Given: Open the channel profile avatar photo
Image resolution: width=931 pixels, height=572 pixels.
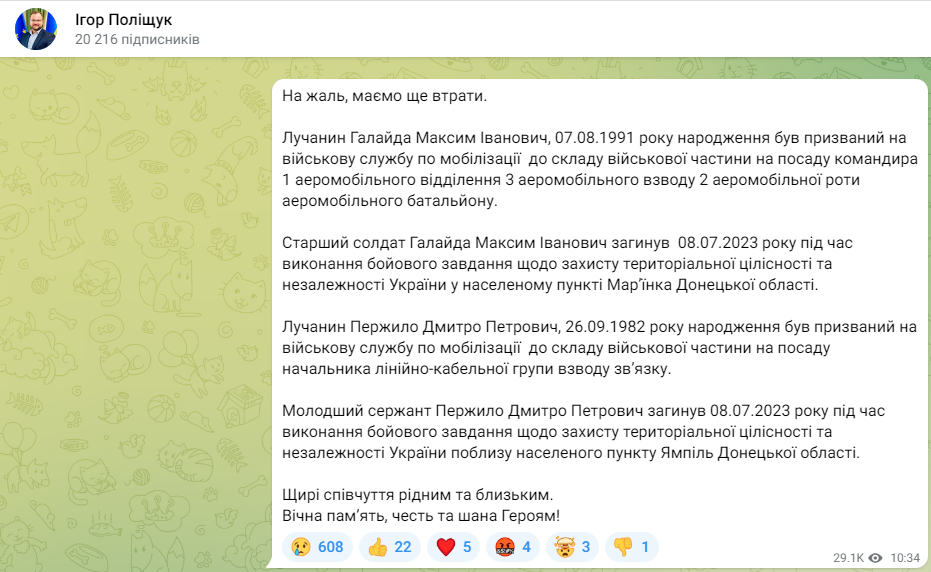Looking at the screenshot, I should tap(36, 29).
